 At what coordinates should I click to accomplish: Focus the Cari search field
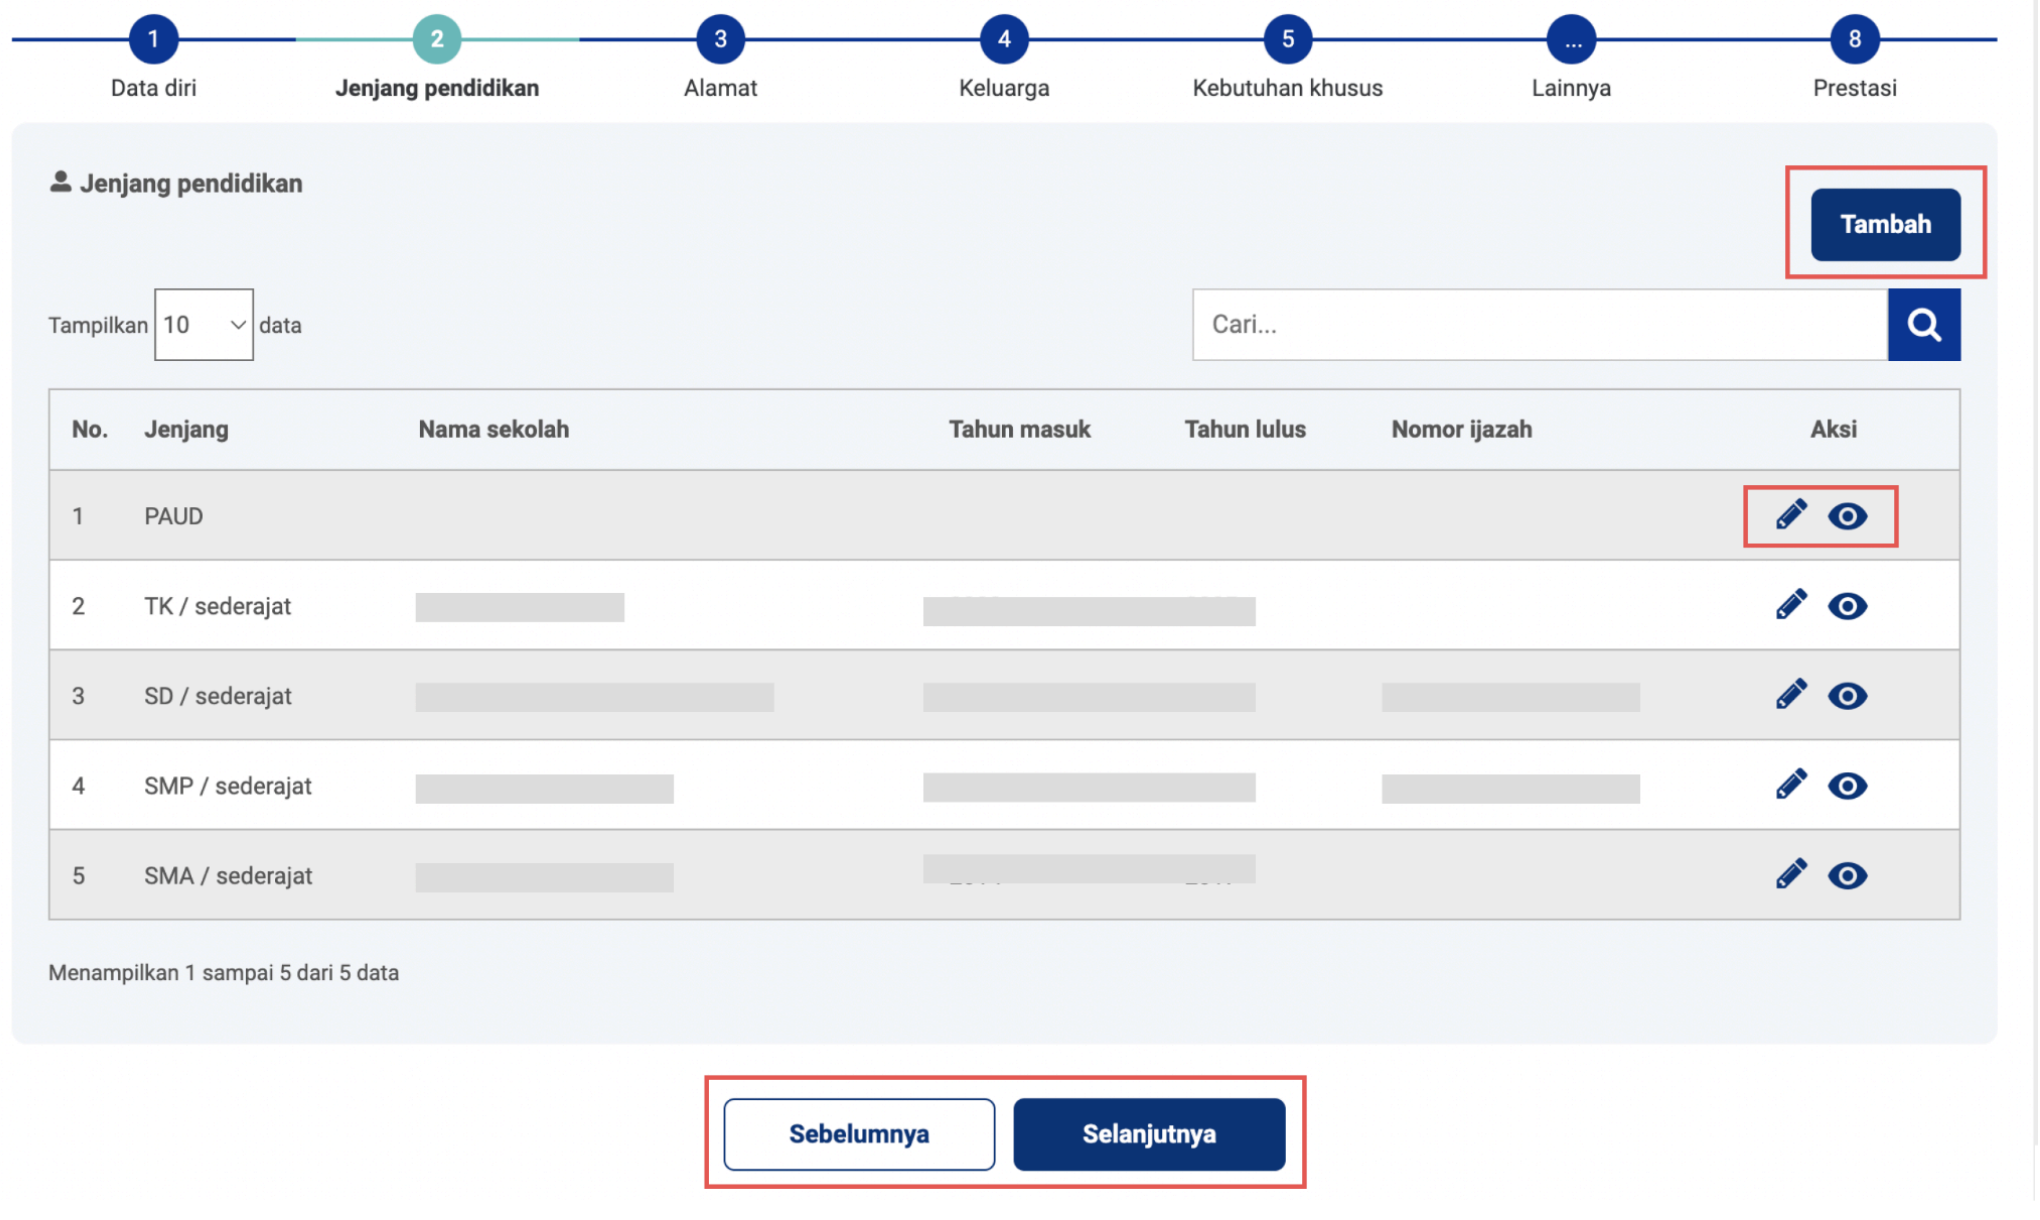pyautogui.click(x=1539, y=324)
